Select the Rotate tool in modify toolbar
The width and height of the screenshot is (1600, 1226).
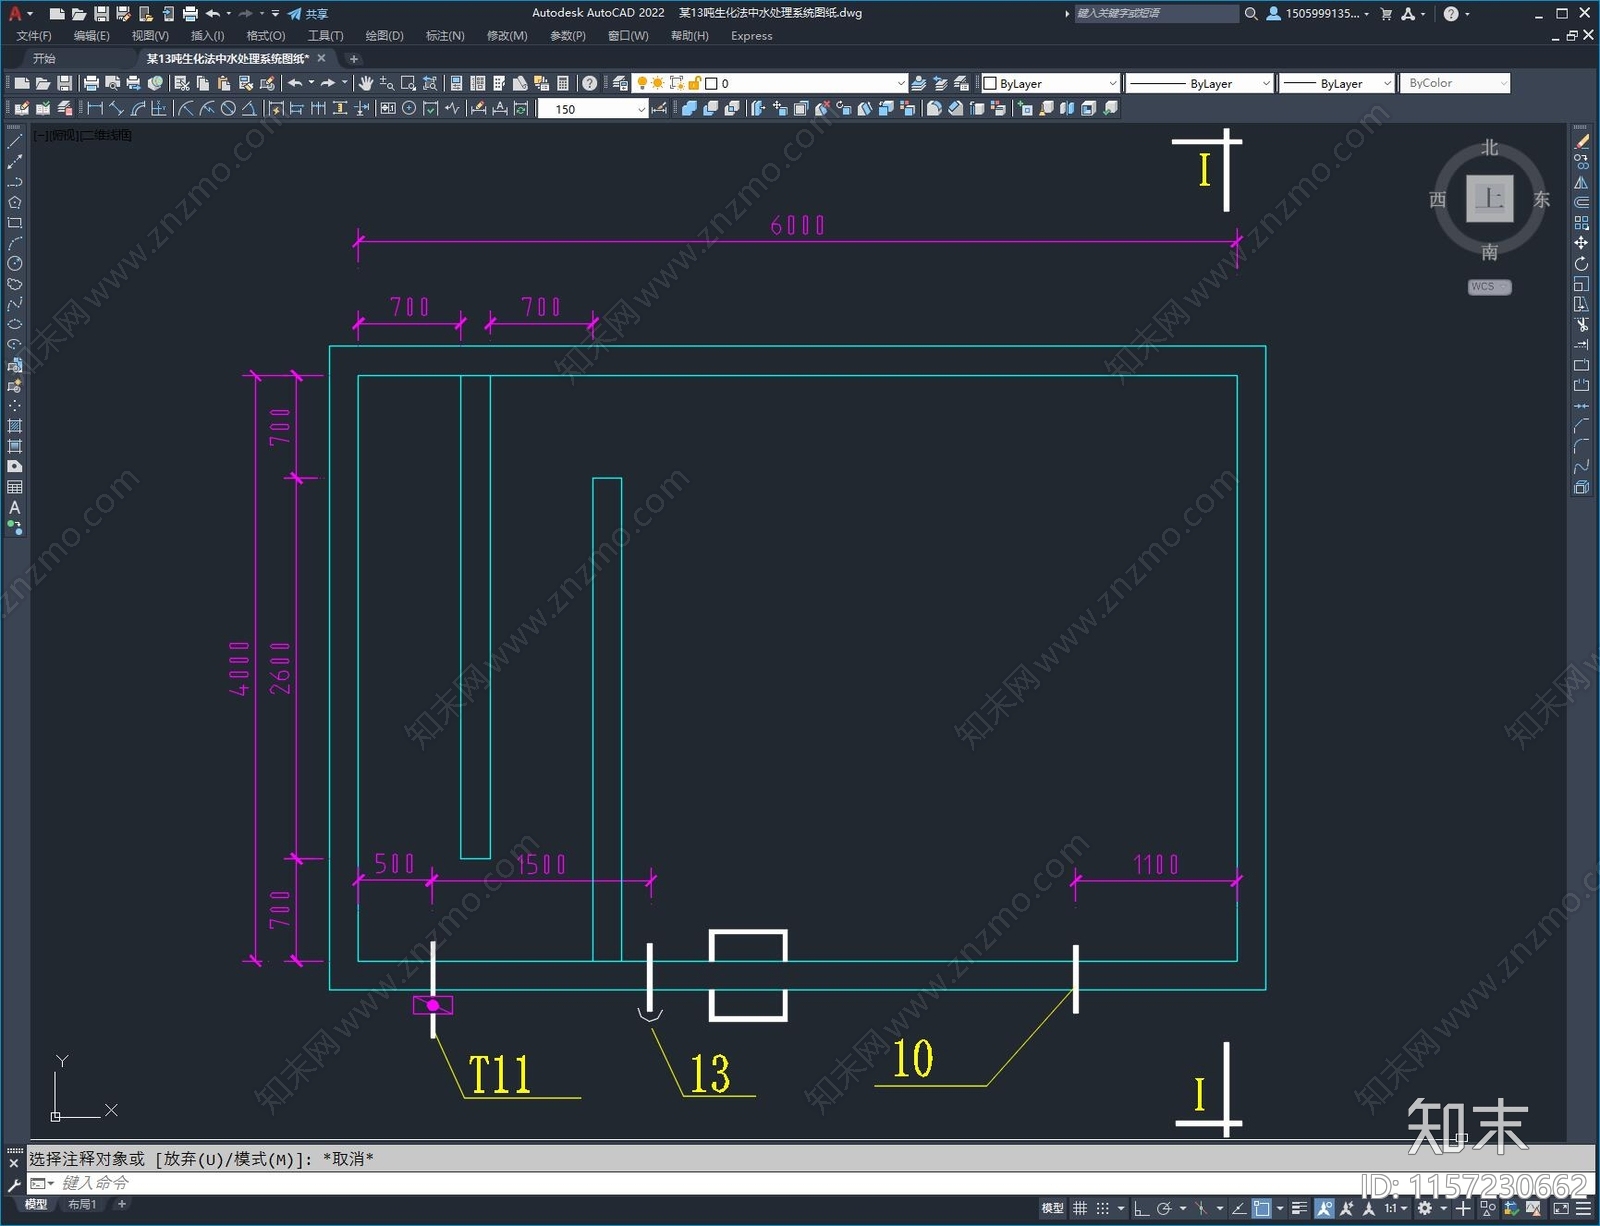point(1581,264)
